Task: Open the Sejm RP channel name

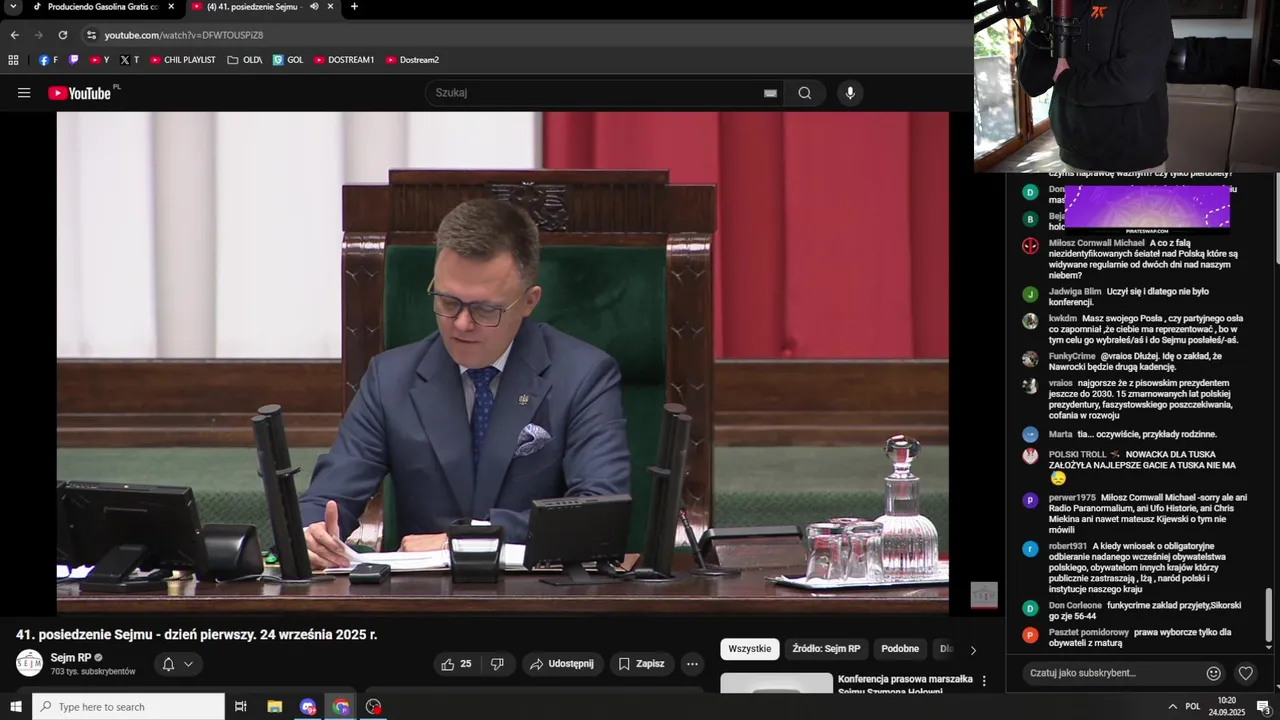Action: coord(71,658)
